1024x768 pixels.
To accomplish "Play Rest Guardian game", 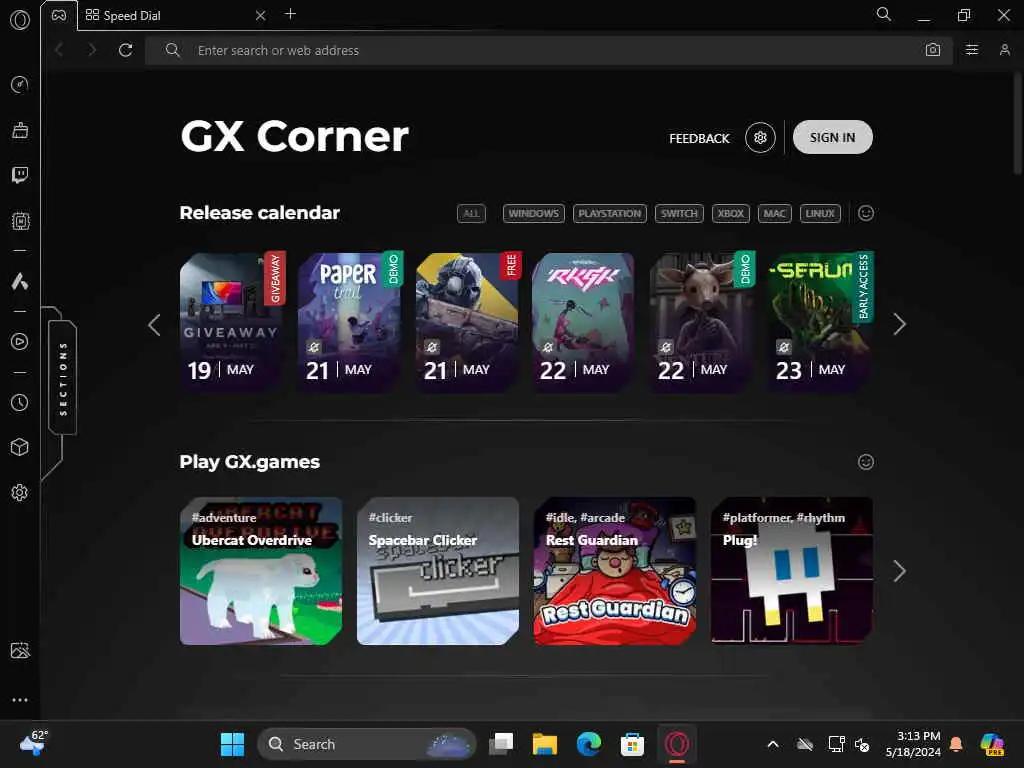I will tap(615, 571).
